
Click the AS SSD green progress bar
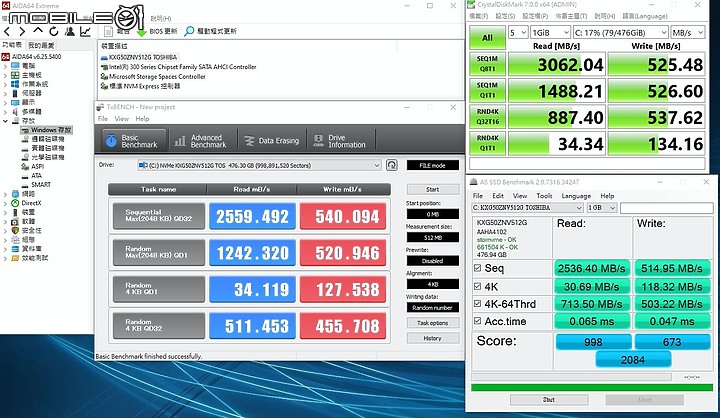(592, 388)
